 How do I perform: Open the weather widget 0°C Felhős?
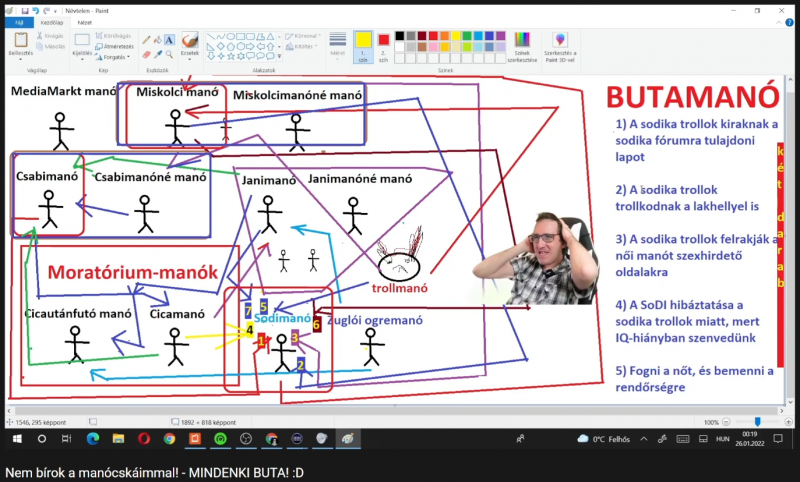(604, 439)
